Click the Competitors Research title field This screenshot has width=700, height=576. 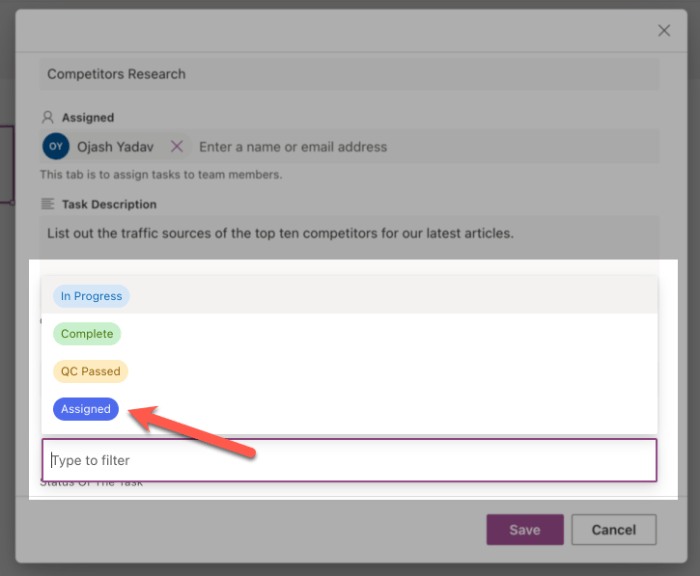pos(349,74)
